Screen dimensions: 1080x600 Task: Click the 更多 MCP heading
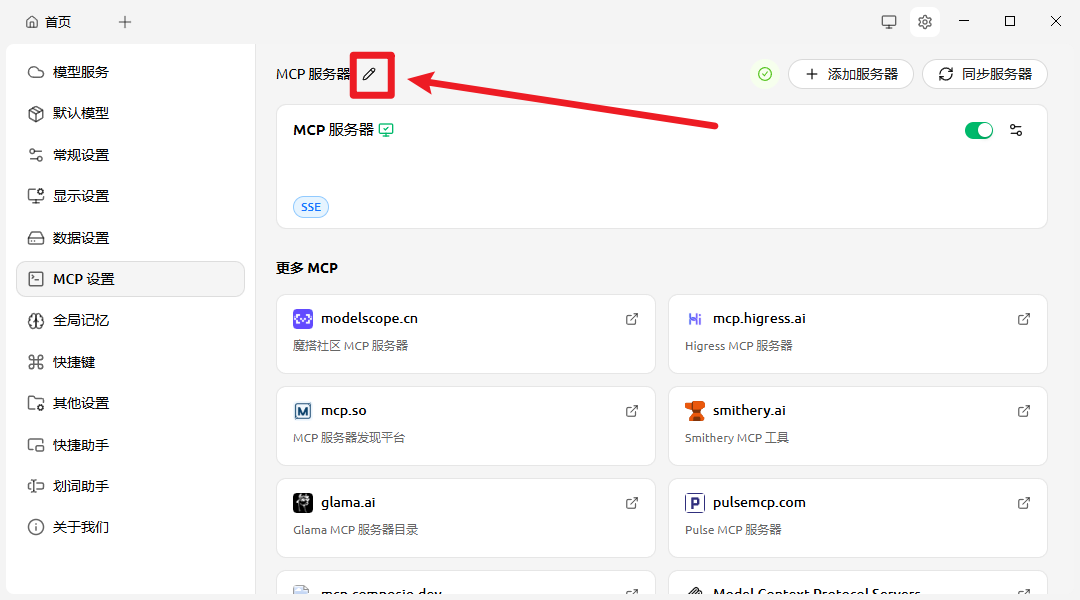pyautogui.click(x=307, y=268)
